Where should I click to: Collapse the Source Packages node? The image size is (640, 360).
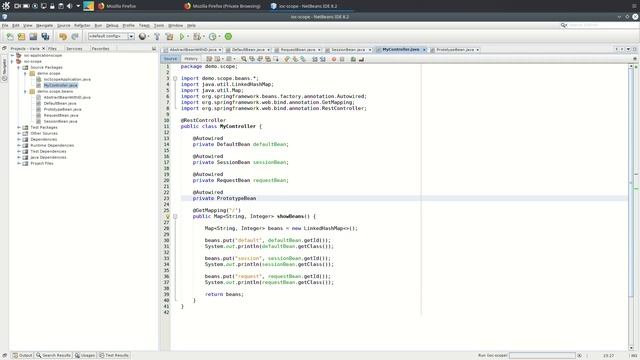pyautogui.click(x=19, y=67)
